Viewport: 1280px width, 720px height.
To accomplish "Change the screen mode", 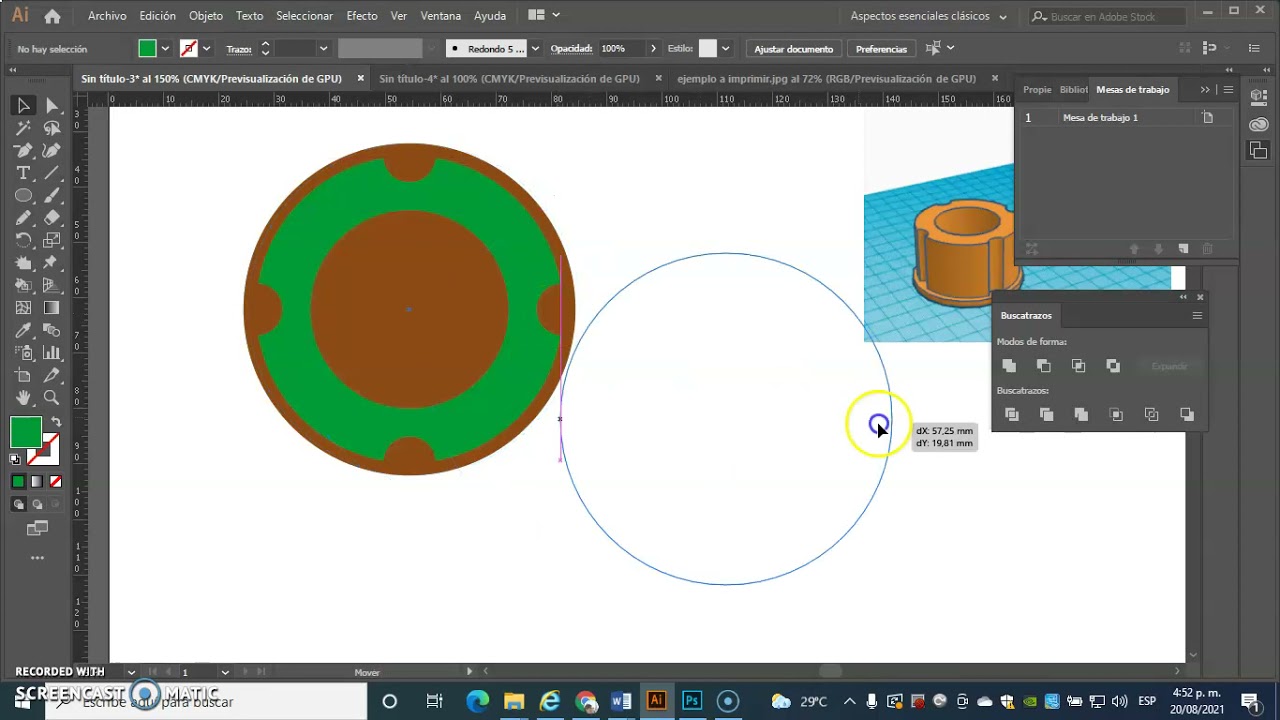I will coord(37,528).
